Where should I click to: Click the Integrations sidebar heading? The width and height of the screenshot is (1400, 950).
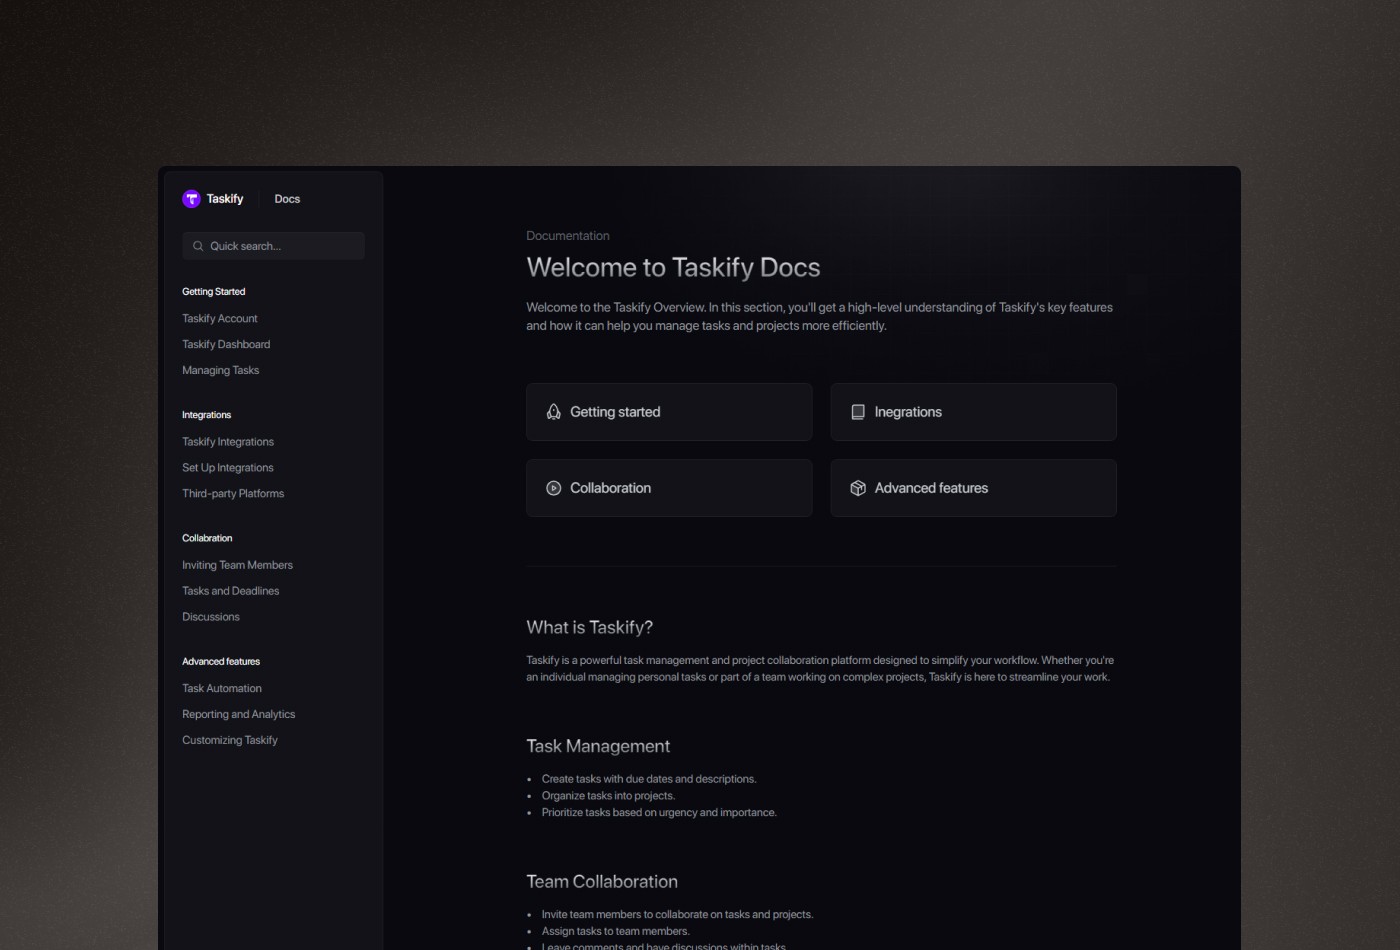click(x=206, y=415)
